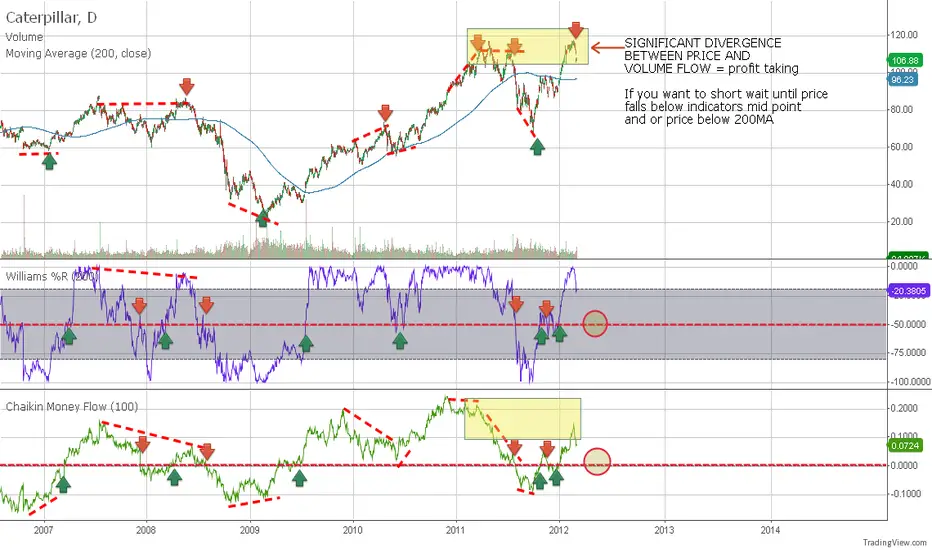
Task: Click the 2013 label on time axis
Action: 665,530
